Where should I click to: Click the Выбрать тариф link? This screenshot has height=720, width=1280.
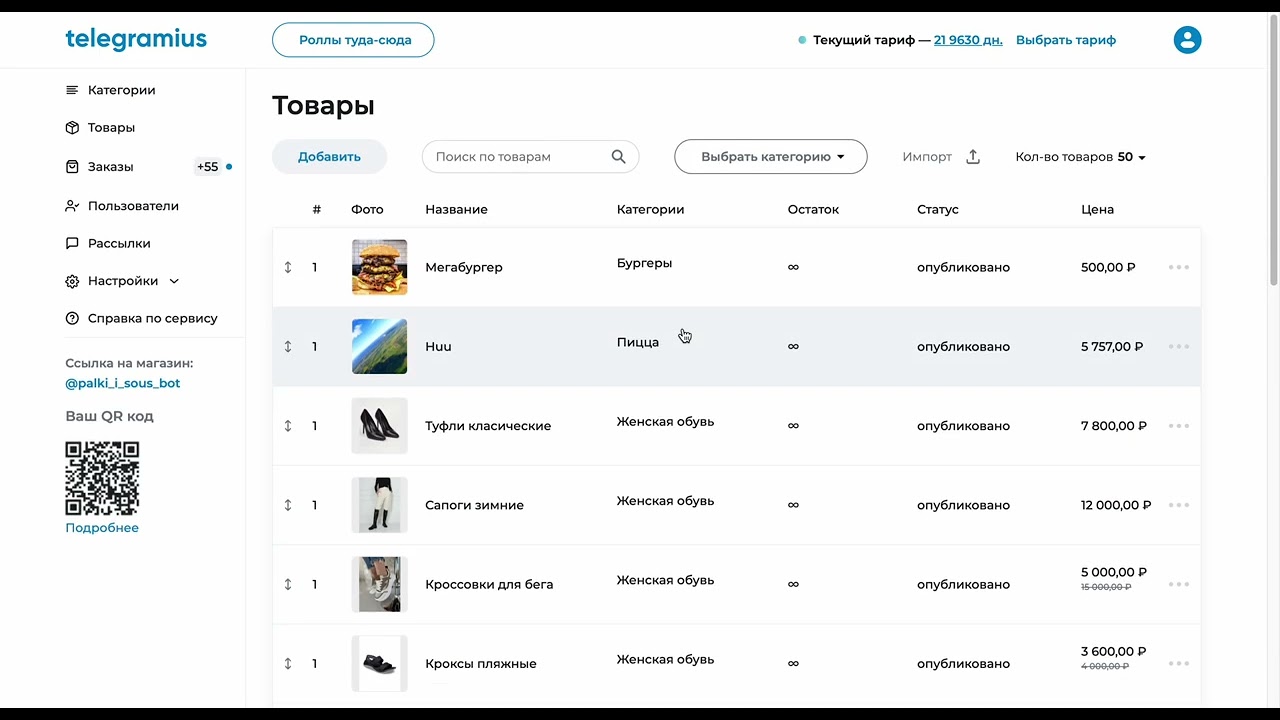click(1065, 40)
